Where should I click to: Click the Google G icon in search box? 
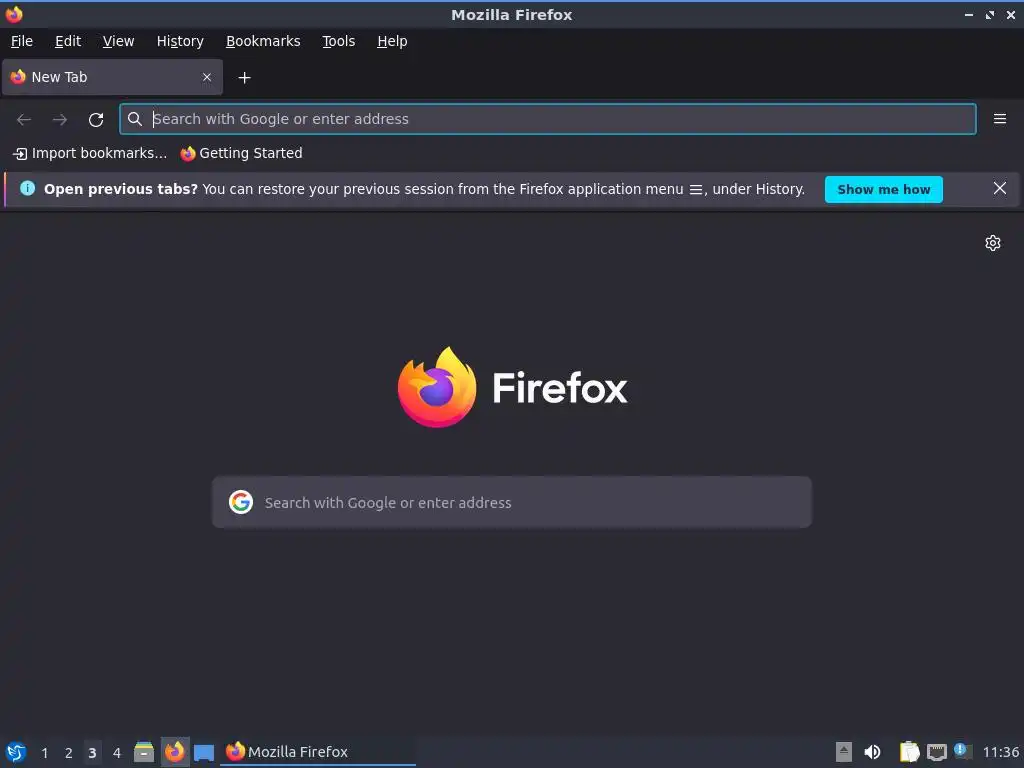(241, 502)
